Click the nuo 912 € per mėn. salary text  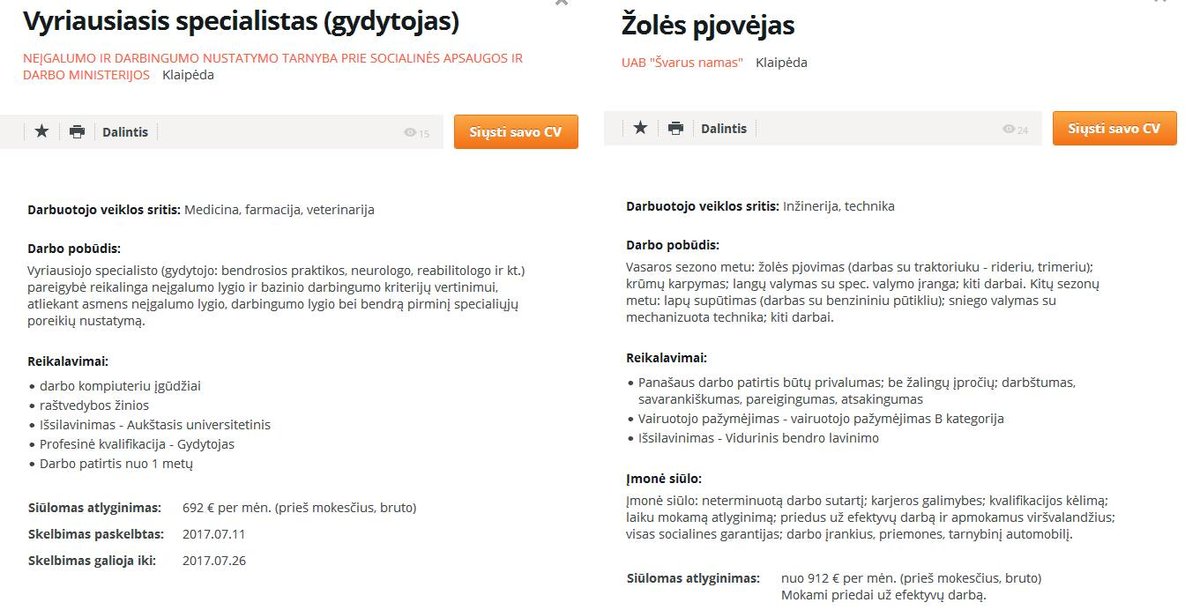point(910,578)
